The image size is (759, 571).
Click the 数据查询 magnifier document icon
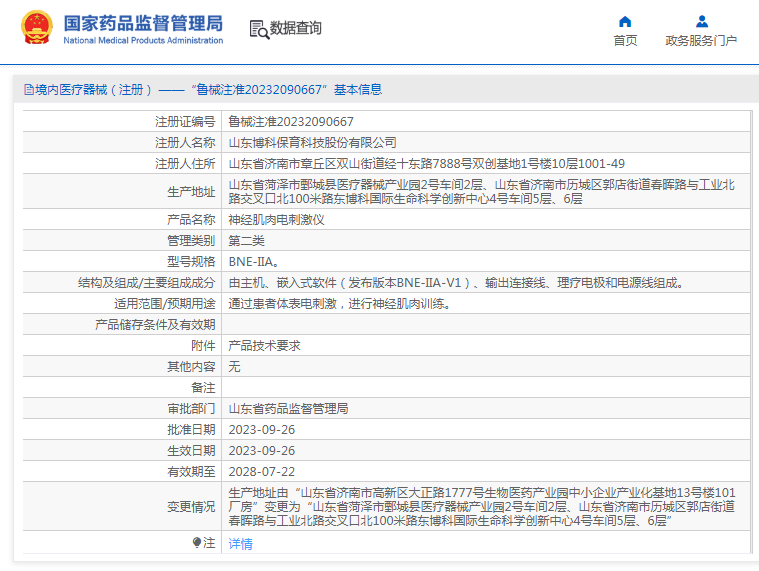[258, 29]
